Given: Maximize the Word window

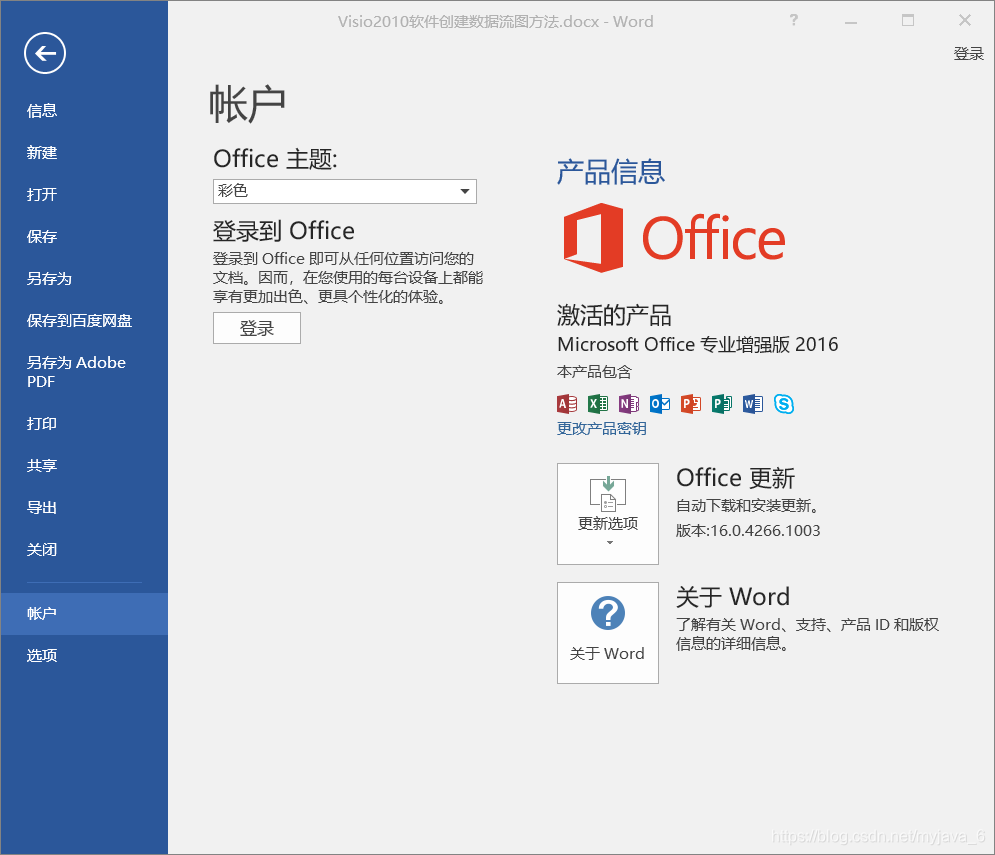Looking at the screenshot, I should [908, 21].
